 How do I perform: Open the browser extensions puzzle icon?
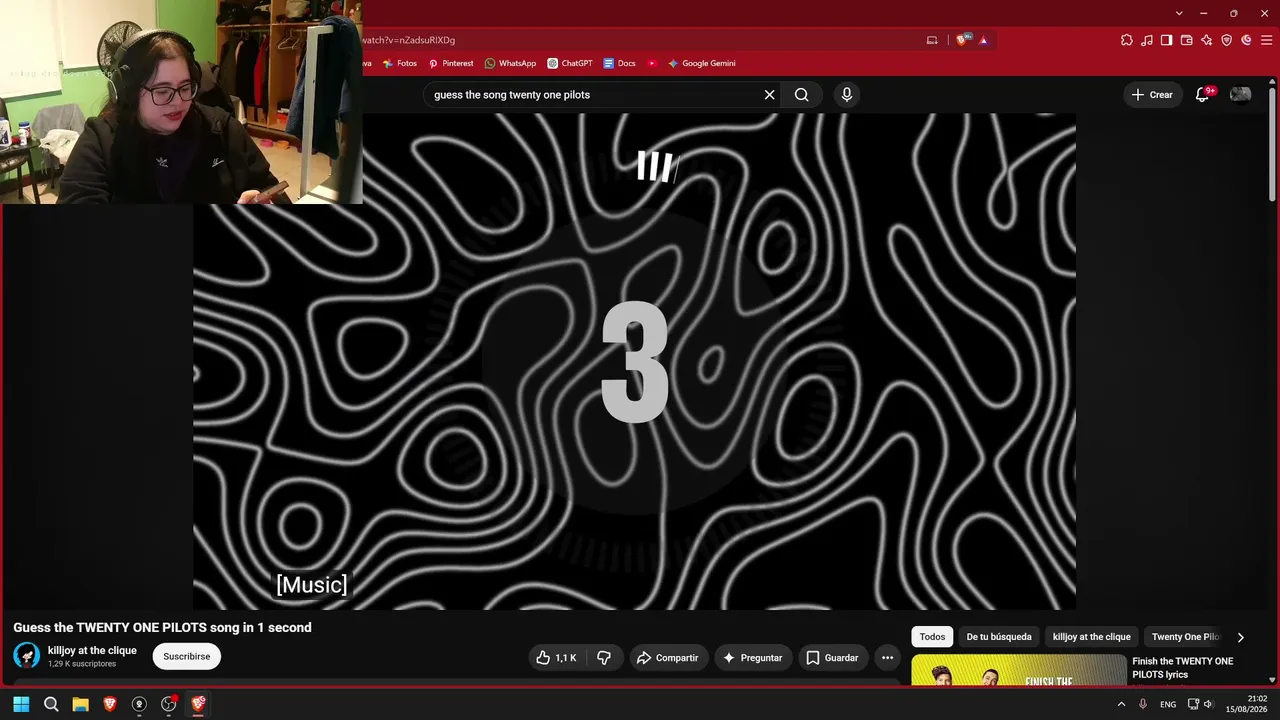pos(1127,40)
